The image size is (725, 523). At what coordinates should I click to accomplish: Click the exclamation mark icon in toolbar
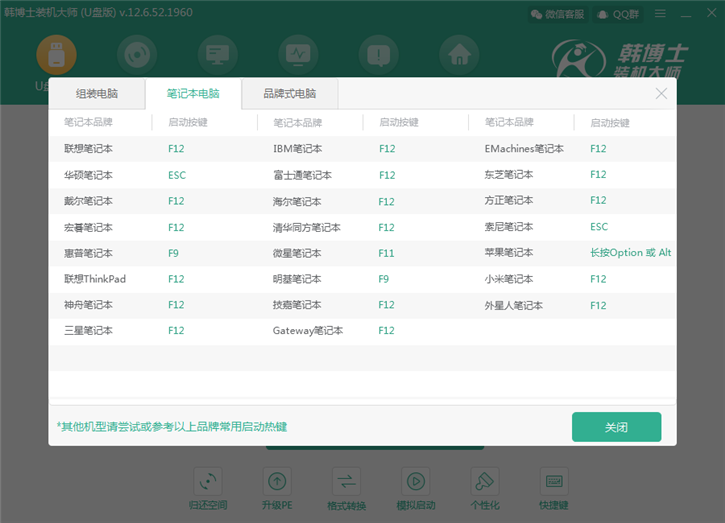[378, 54]
